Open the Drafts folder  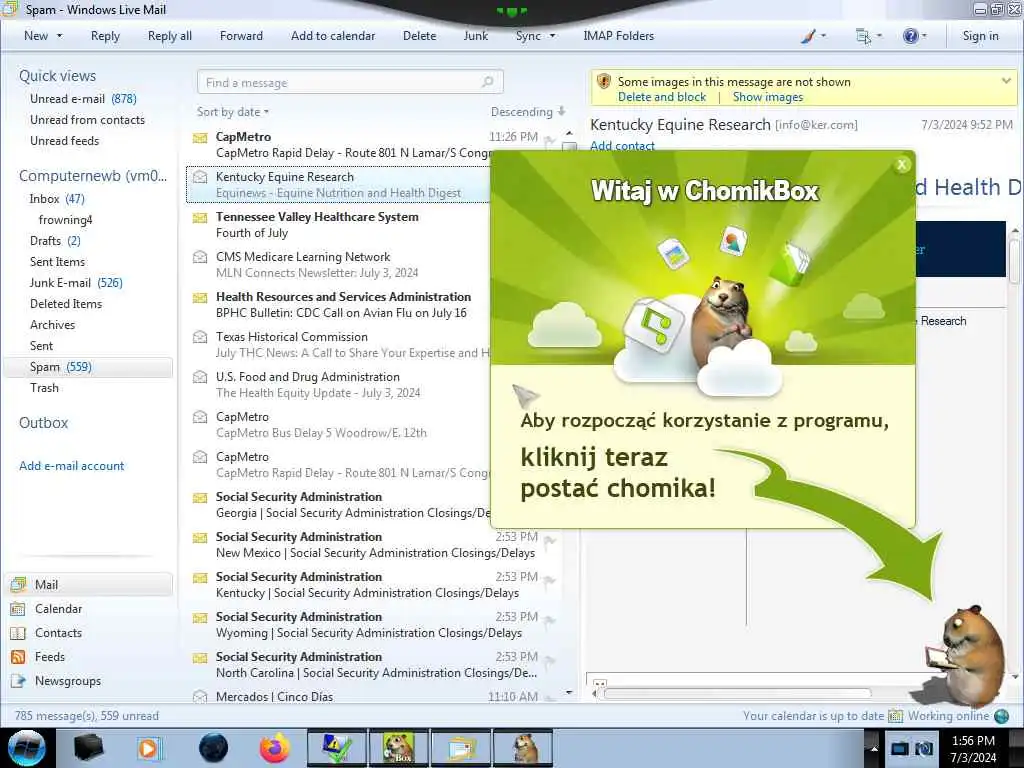click(x=55, y=240)
